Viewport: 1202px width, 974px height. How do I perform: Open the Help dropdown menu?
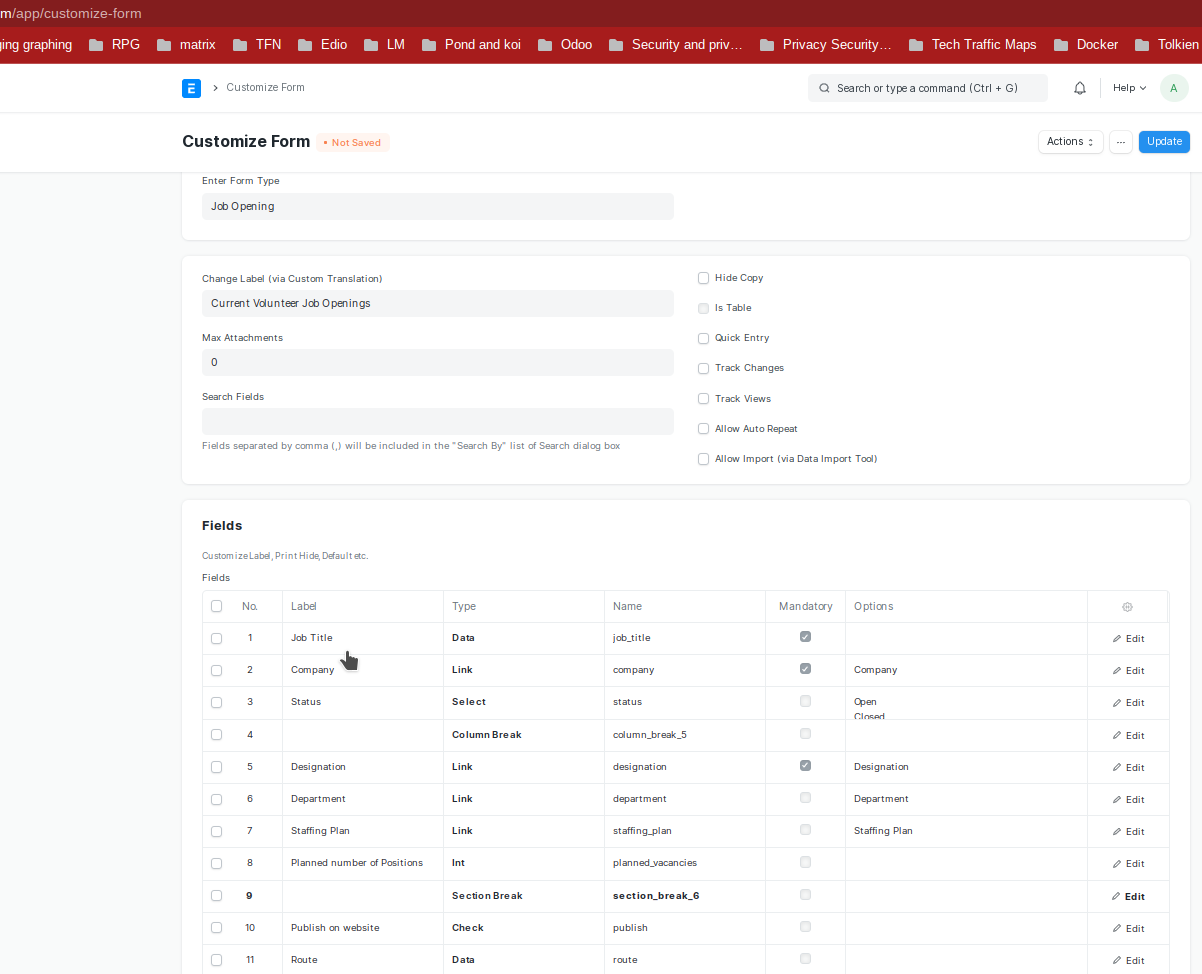coord(1129,88)
